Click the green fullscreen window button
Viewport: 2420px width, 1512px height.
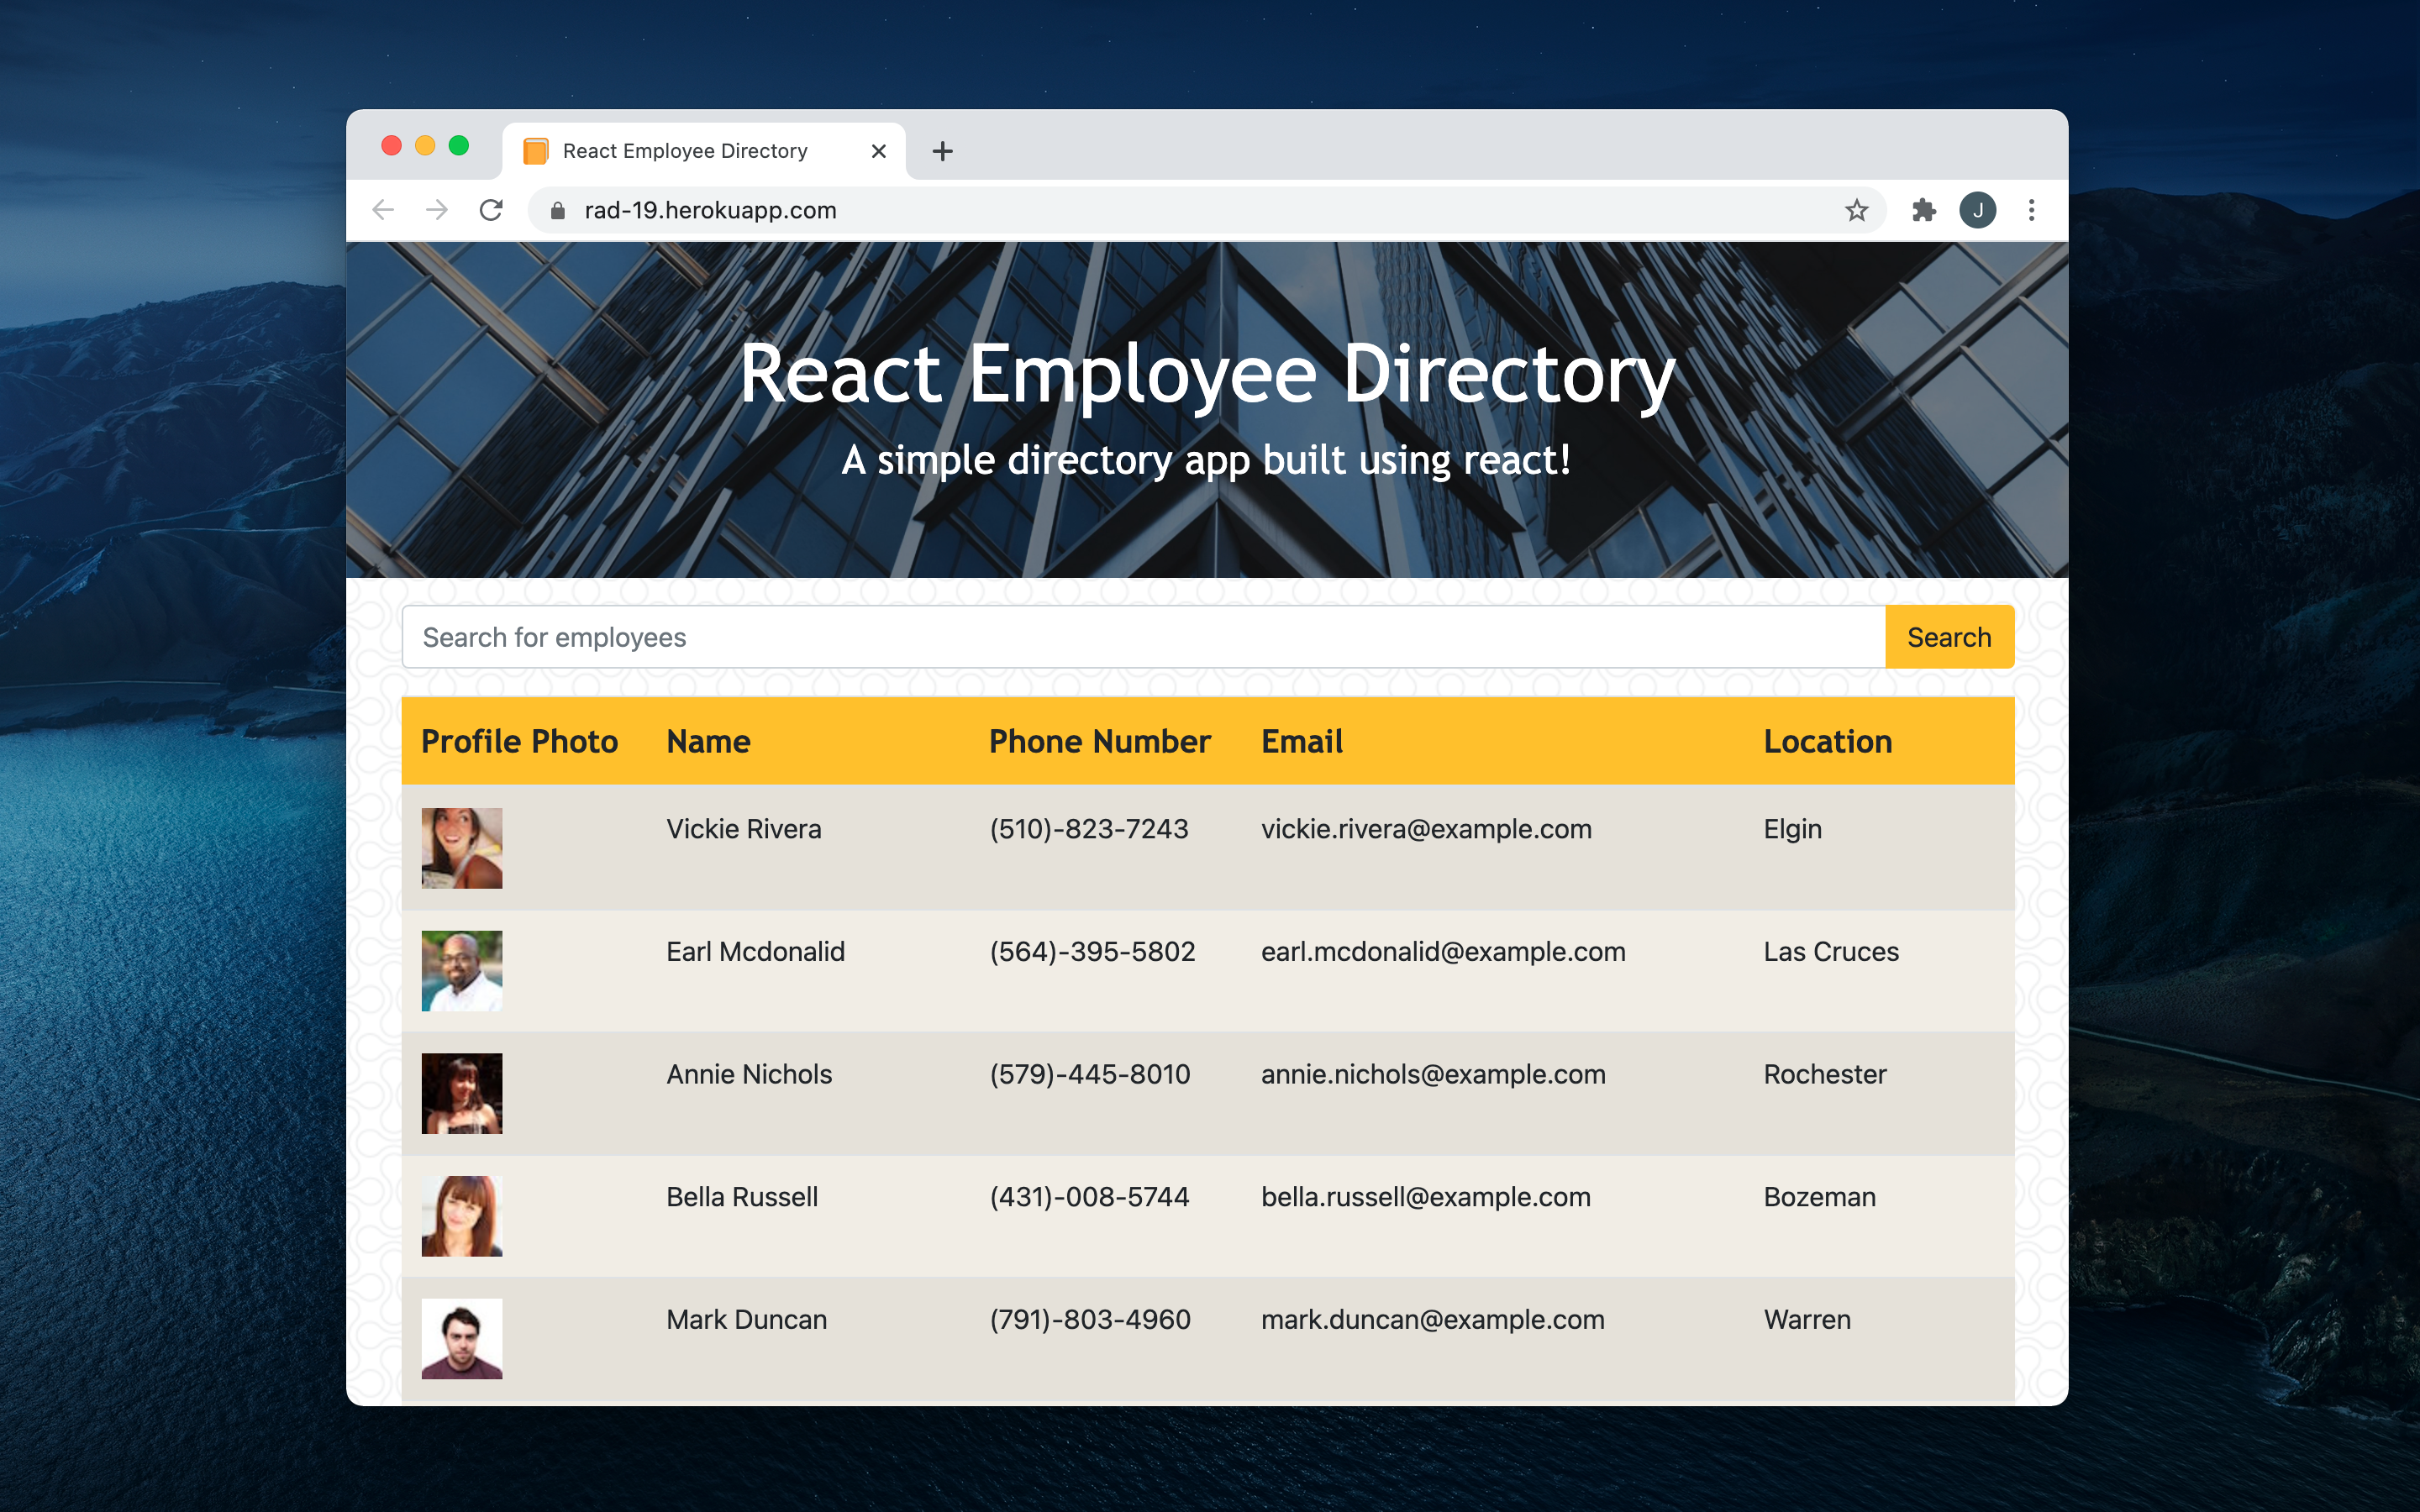pos(459,146)
